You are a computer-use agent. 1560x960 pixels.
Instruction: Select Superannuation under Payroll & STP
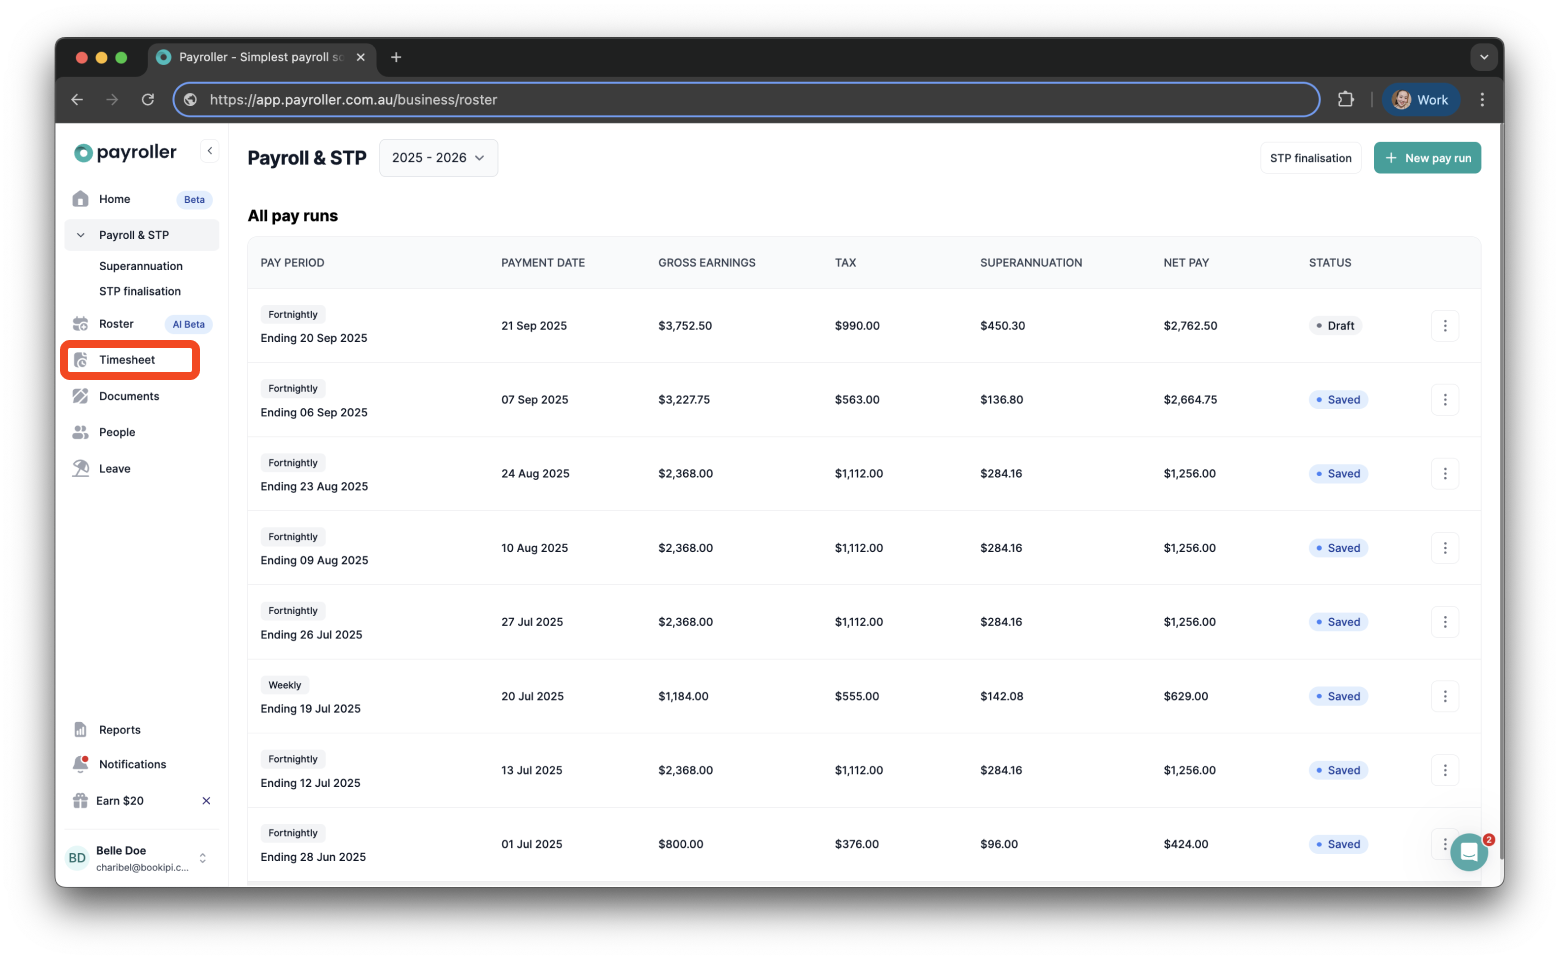[x=140, y=266]
